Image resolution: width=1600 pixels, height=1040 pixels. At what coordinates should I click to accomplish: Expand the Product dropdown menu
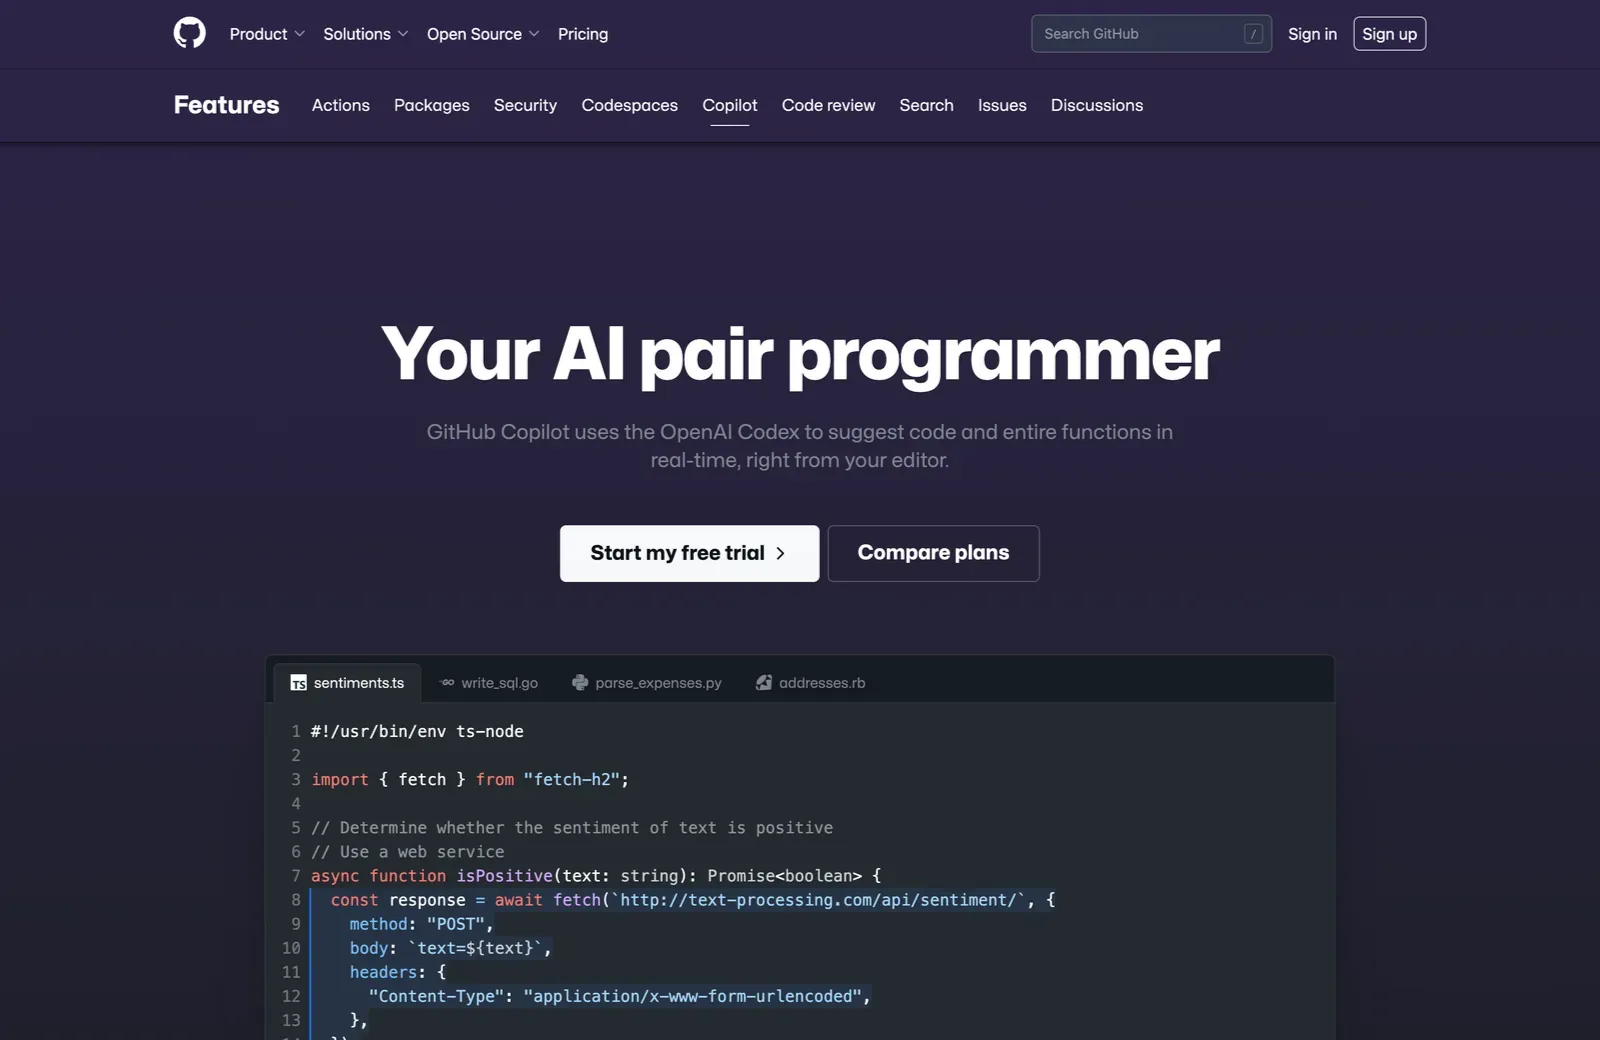click(267, 34)
